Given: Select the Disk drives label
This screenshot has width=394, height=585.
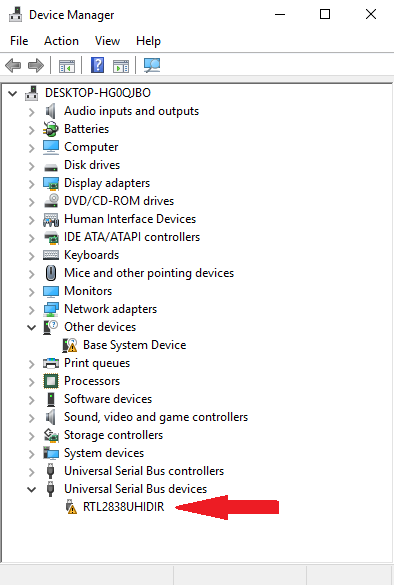Looking at the screenshot, I should click(x=92, y=165).
